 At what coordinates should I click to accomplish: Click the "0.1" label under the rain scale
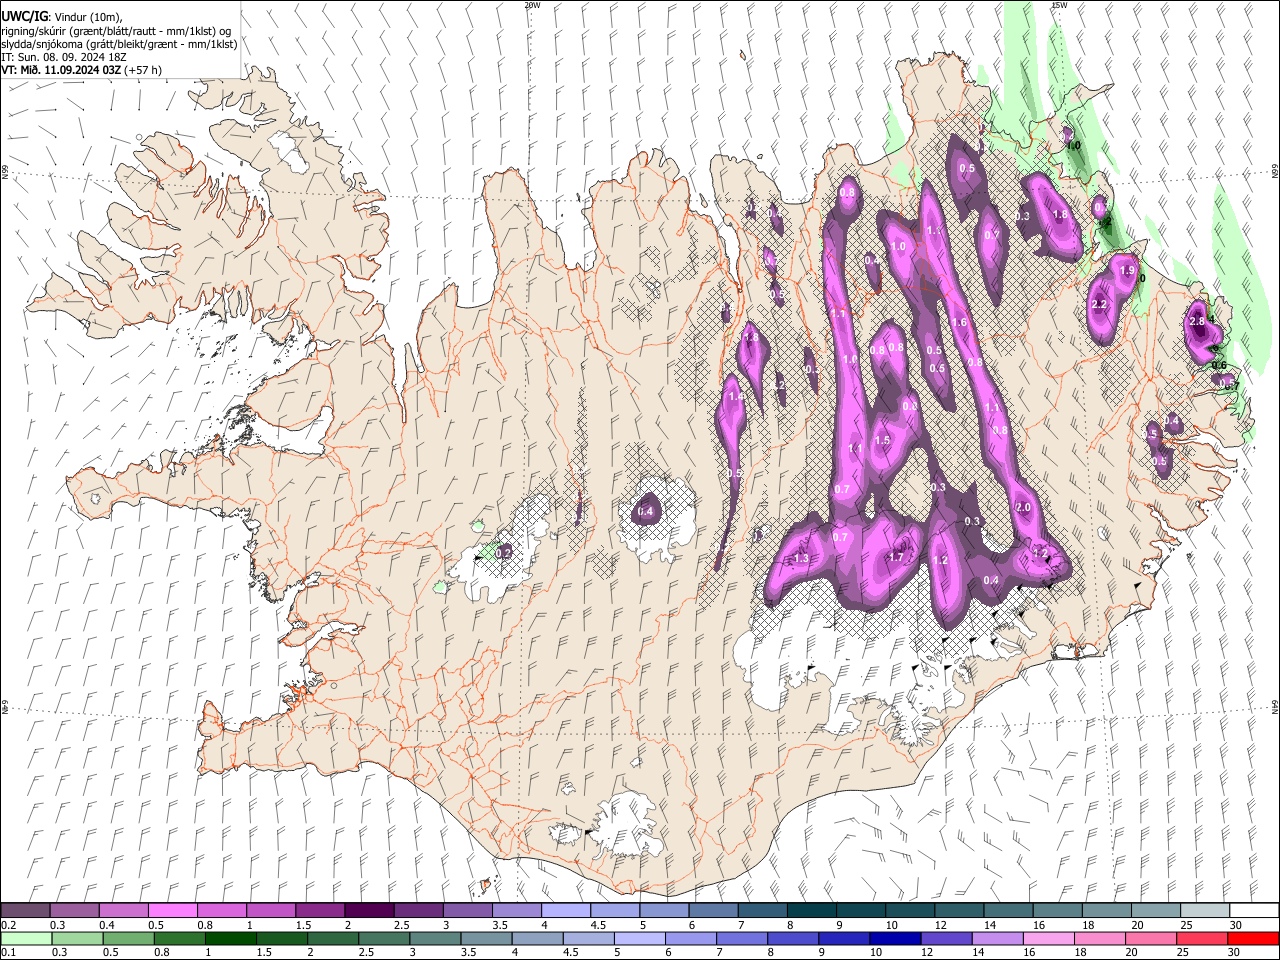8,953
